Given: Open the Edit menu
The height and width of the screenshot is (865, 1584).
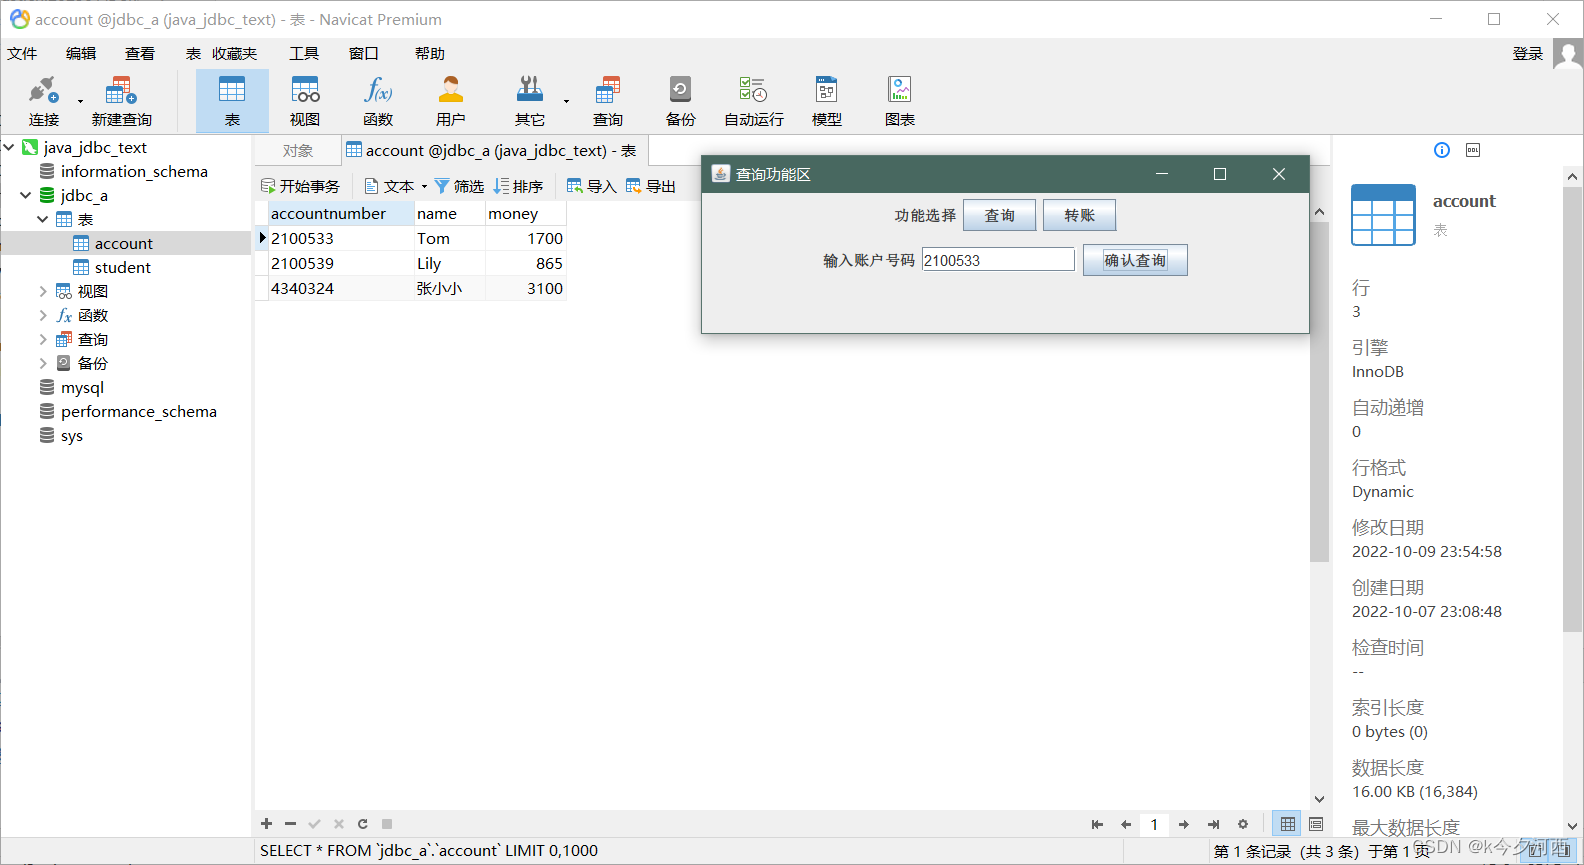Looking at the screenshot, I should [x=81, y=53].
